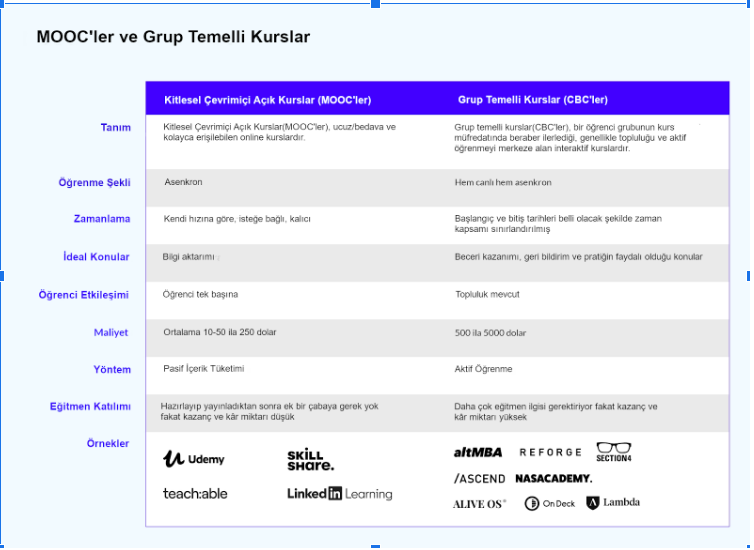Click the LinkedIn Learning logo
Screen dimensions: 754x550
339,494
